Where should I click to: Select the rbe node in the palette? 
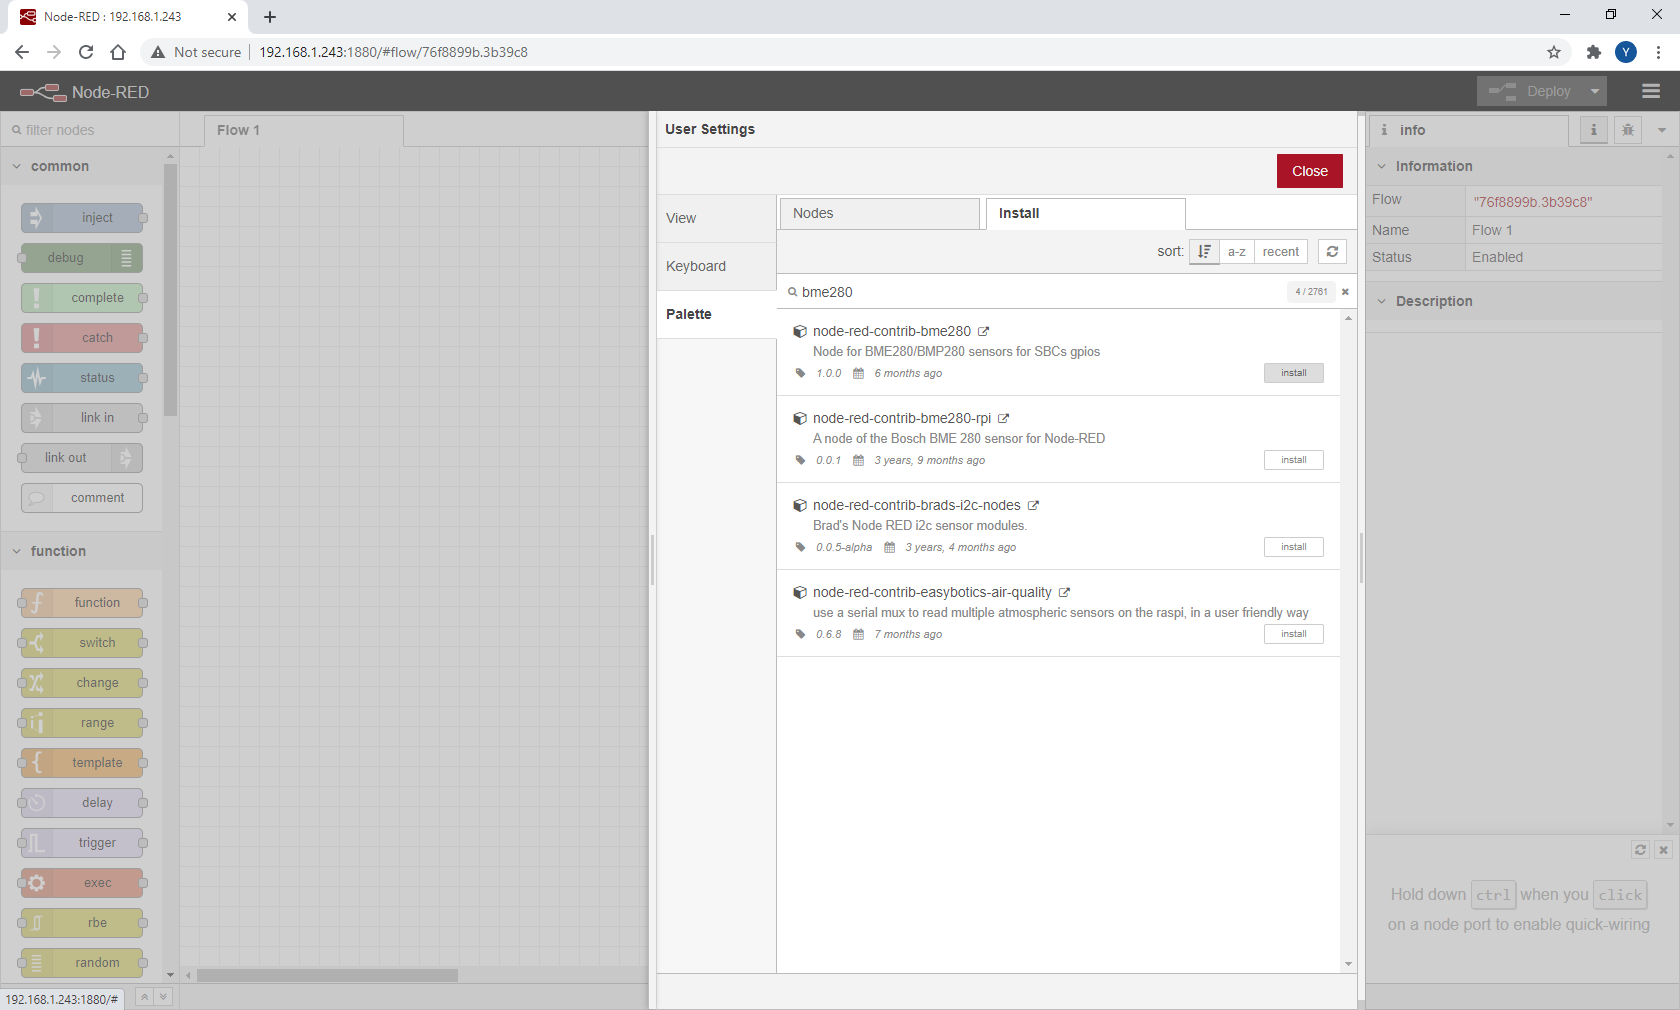tap(82, 923)
